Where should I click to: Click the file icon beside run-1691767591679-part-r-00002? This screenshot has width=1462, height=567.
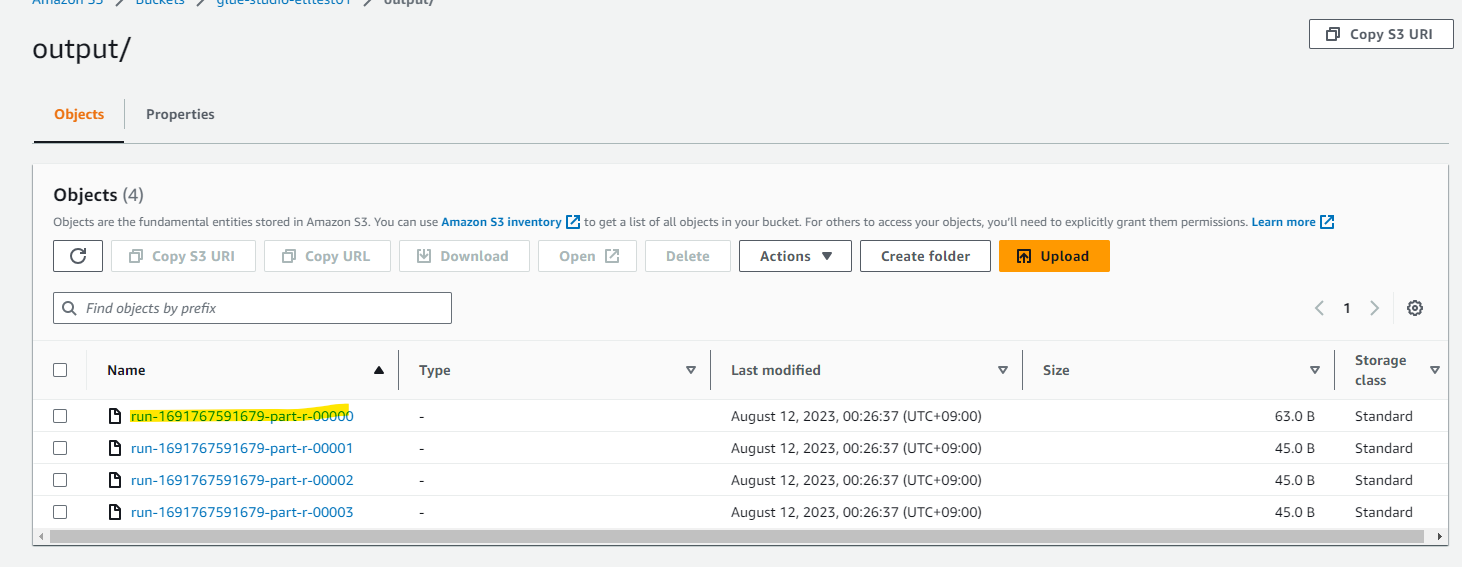[x=115, y=480]
